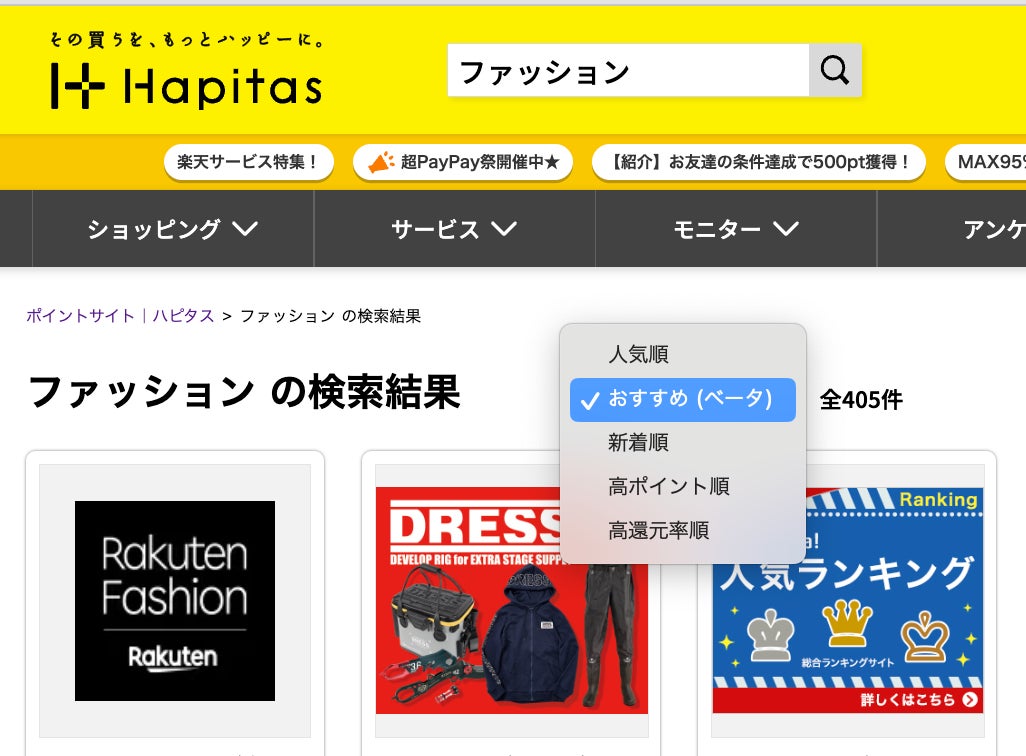Click the 詳しくはこちら arrow on ranking banner
This screenshot has width=1026, height=756.
coord(970,699)
